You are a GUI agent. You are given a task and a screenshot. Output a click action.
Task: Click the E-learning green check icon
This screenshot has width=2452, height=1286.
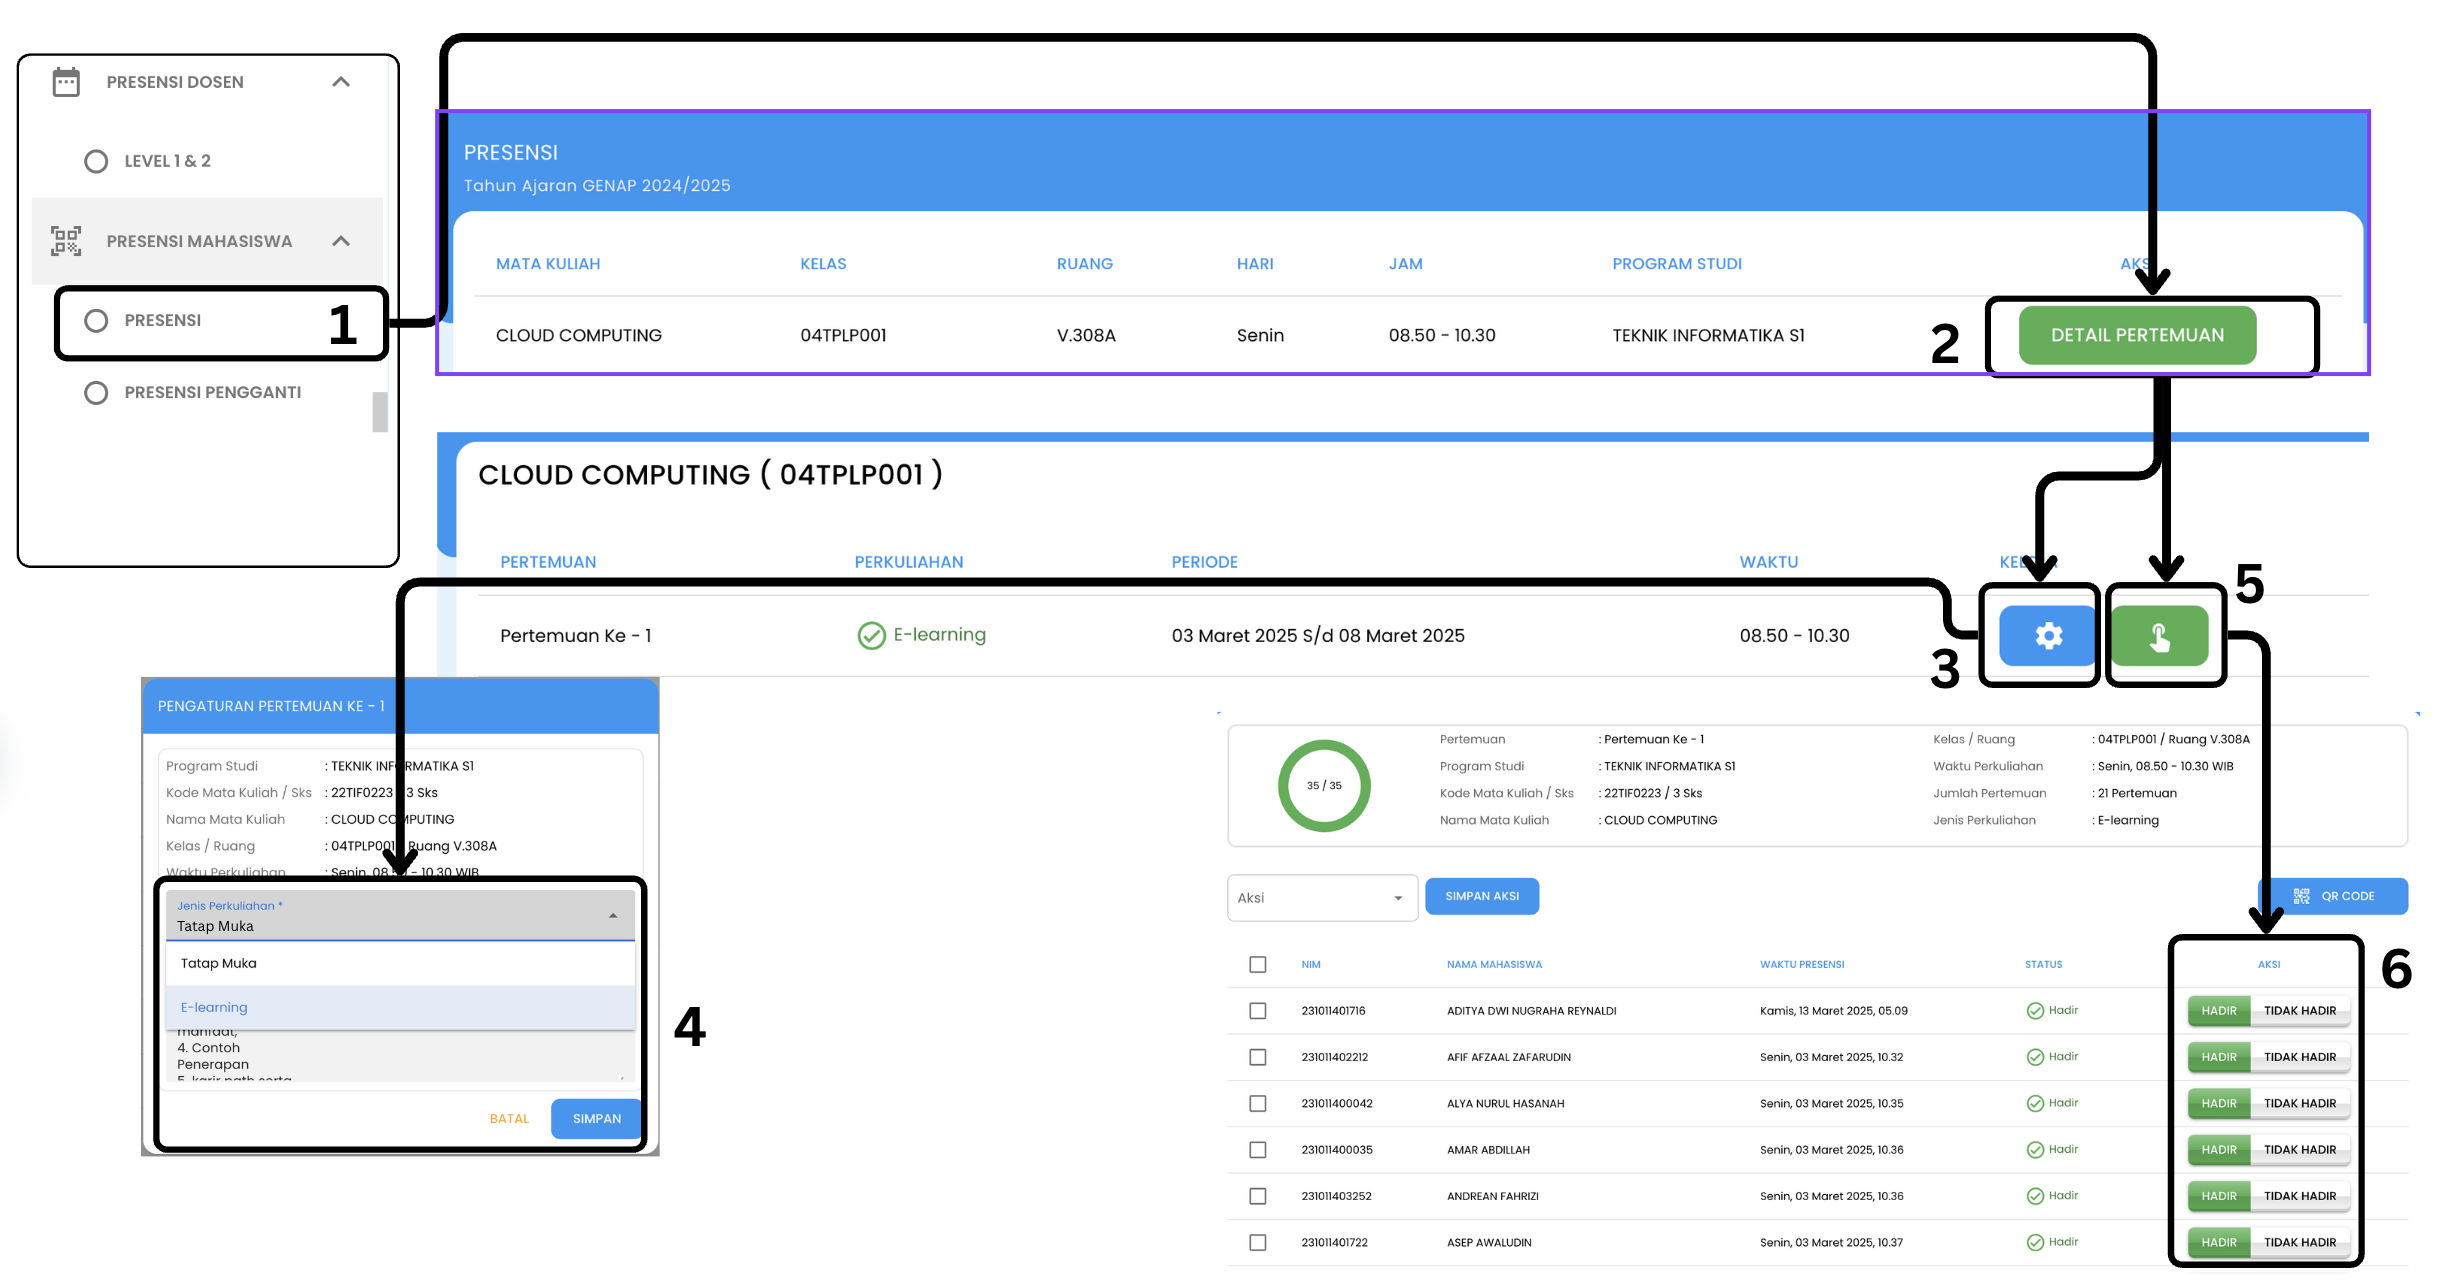point(871,636)
